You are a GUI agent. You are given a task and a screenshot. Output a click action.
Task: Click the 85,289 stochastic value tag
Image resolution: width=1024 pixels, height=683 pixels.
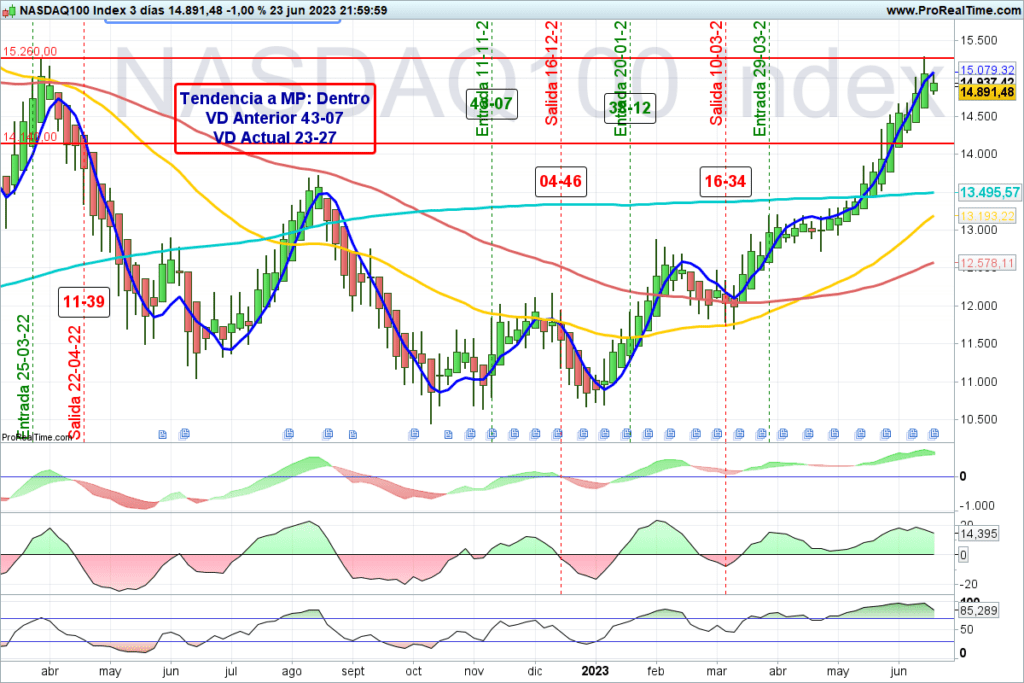coord(978,611)
